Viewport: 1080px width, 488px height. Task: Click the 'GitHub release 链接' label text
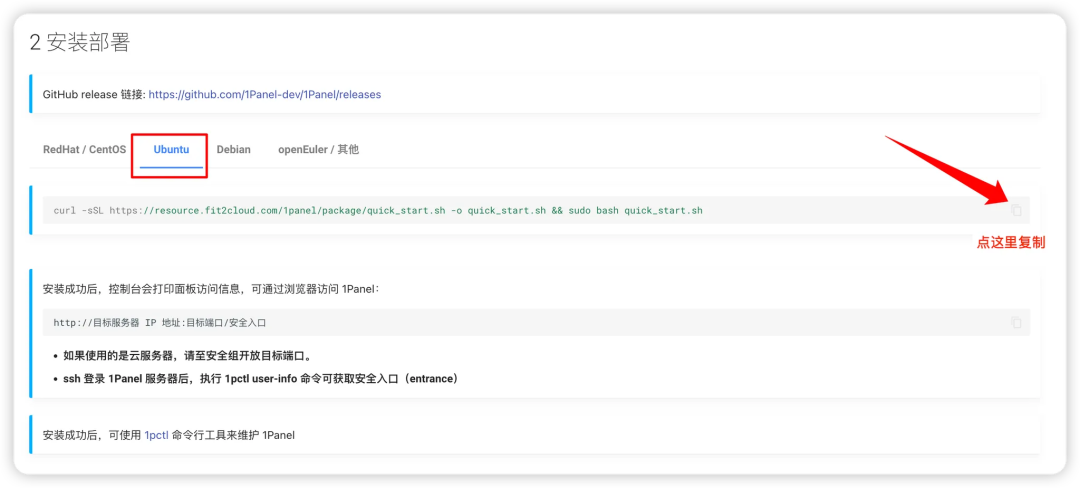[94, 94]
